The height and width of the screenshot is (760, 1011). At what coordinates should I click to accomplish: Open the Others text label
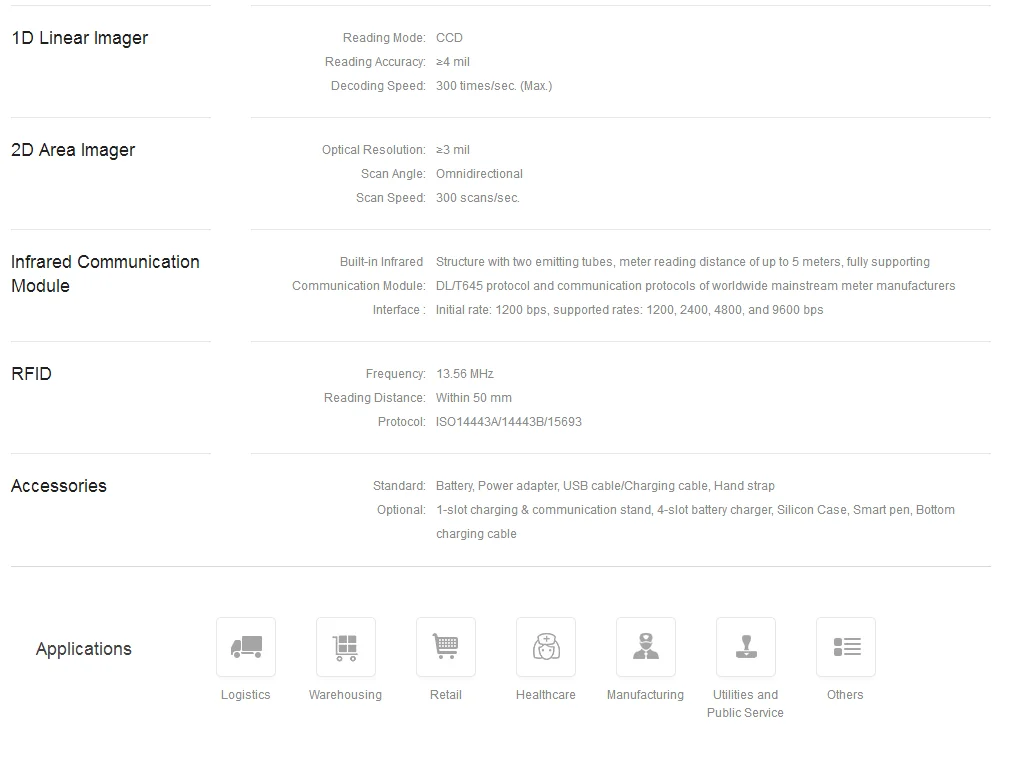click(x=845, y=695)
